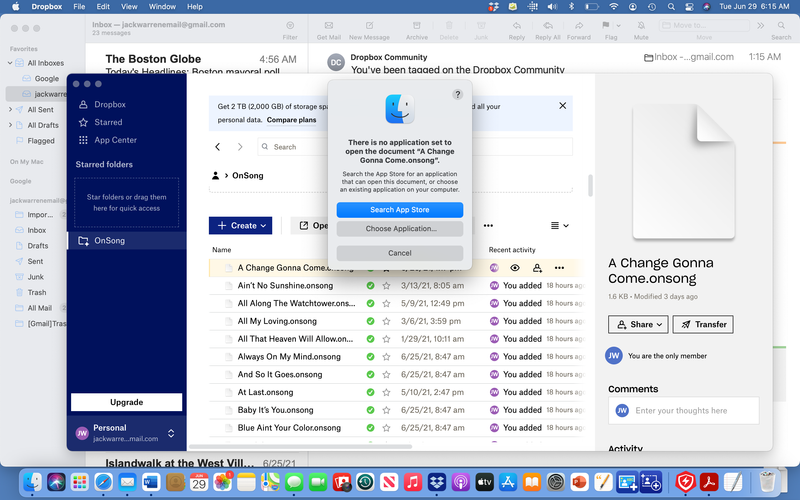Open the more options ellipsis on selected row
The height and width of the screenshot is (500, 800).
coord(559,268)
